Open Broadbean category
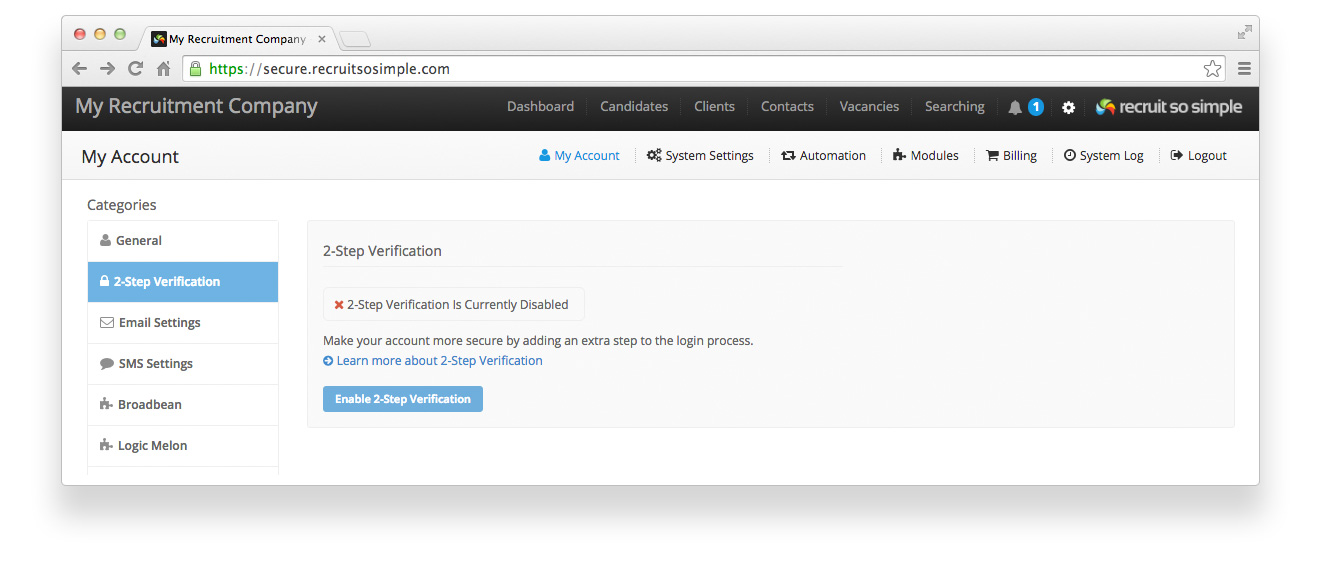This screenshot has width=1325, height=562. [183, 405]
